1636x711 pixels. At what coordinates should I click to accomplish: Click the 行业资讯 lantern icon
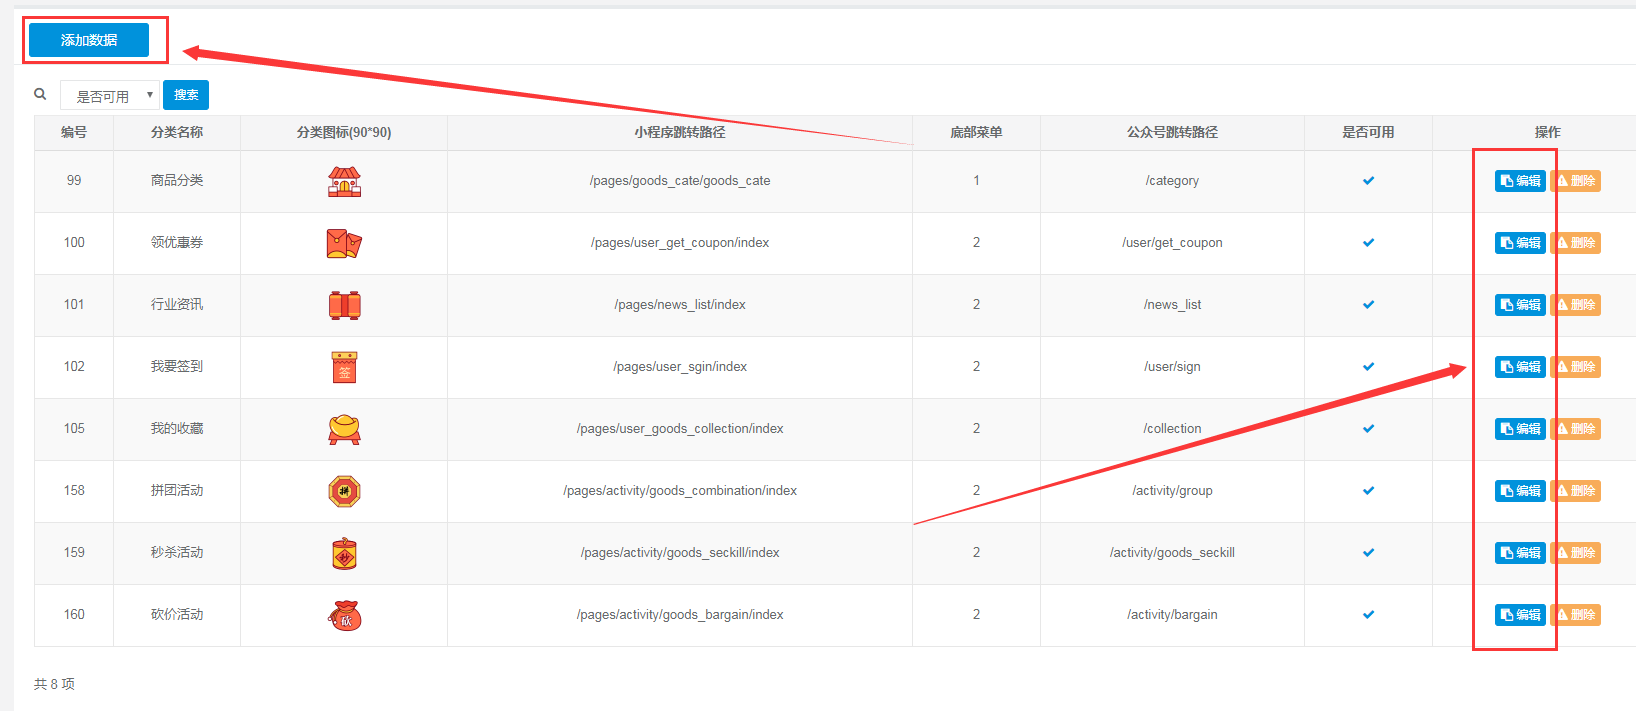(344, 305)
